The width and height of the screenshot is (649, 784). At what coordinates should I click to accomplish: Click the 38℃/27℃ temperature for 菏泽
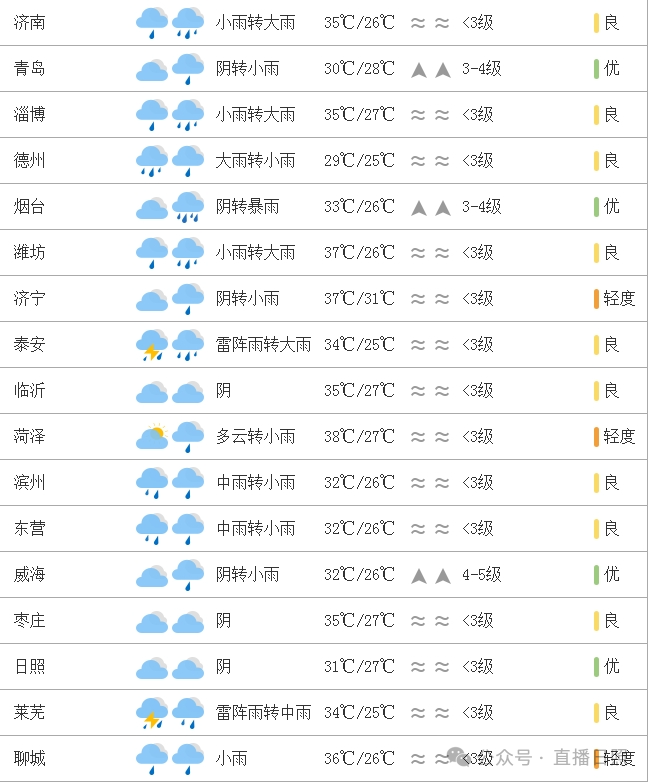coord(359,437)
